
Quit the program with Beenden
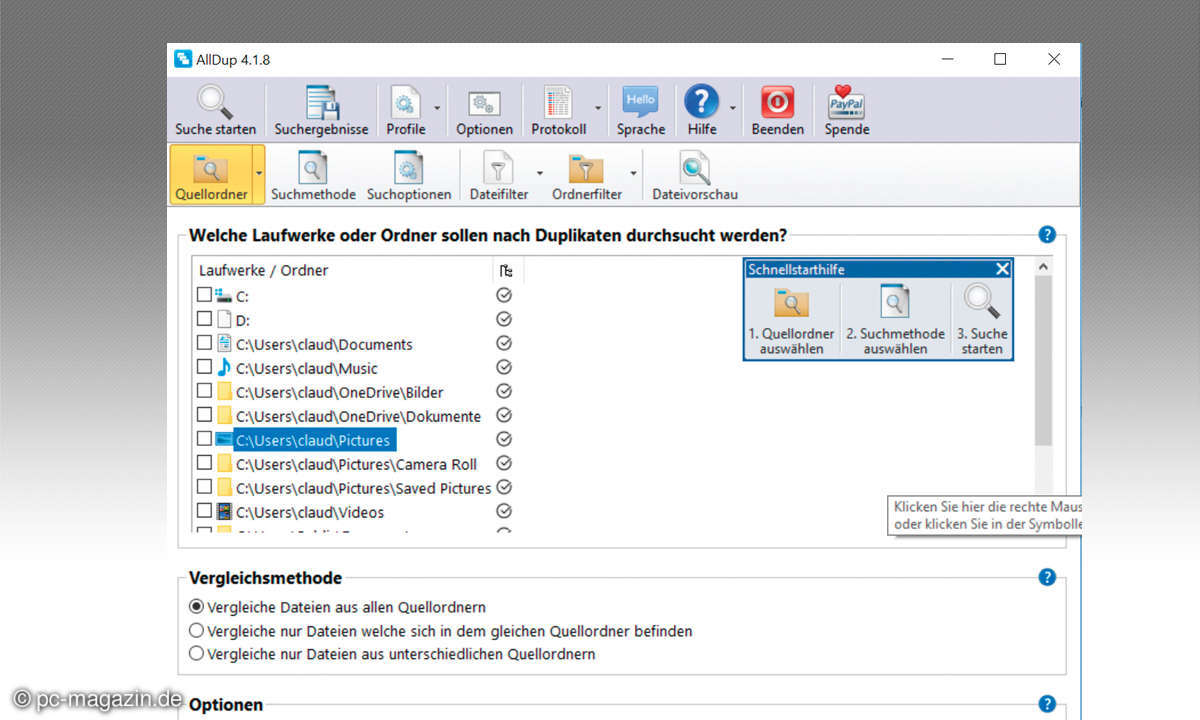point(778,110)
